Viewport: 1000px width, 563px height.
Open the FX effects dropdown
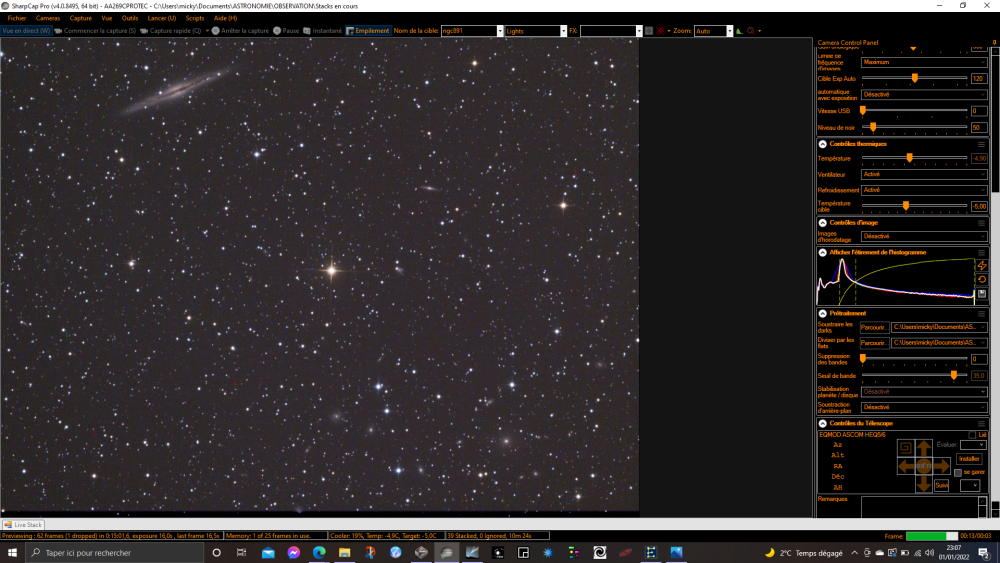(611, 31)
